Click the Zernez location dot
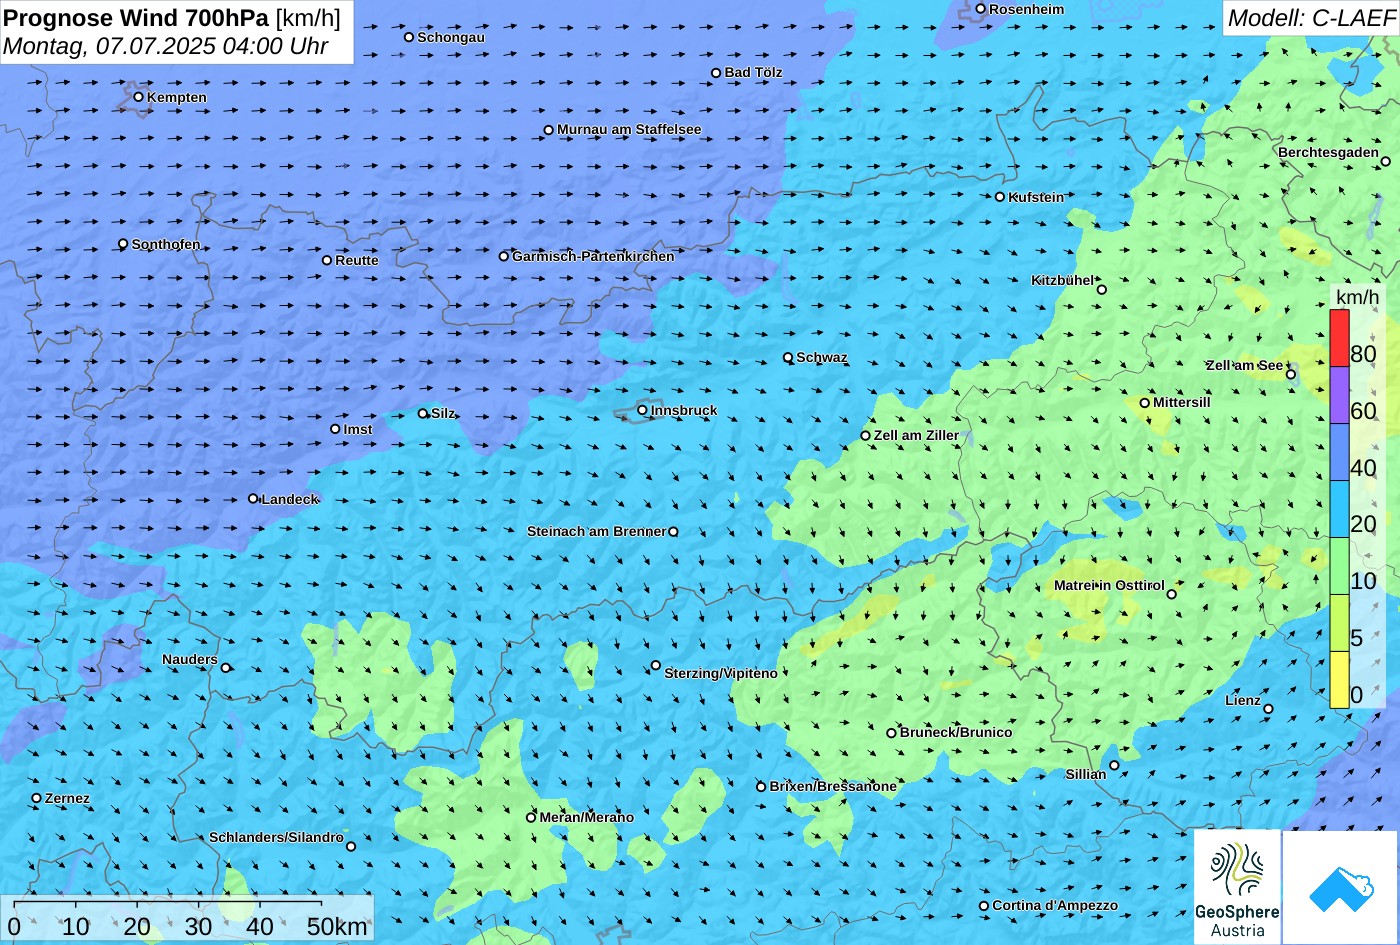This screenshot has width=1400, height=945. pyautogui.click(x=37, y=798)
